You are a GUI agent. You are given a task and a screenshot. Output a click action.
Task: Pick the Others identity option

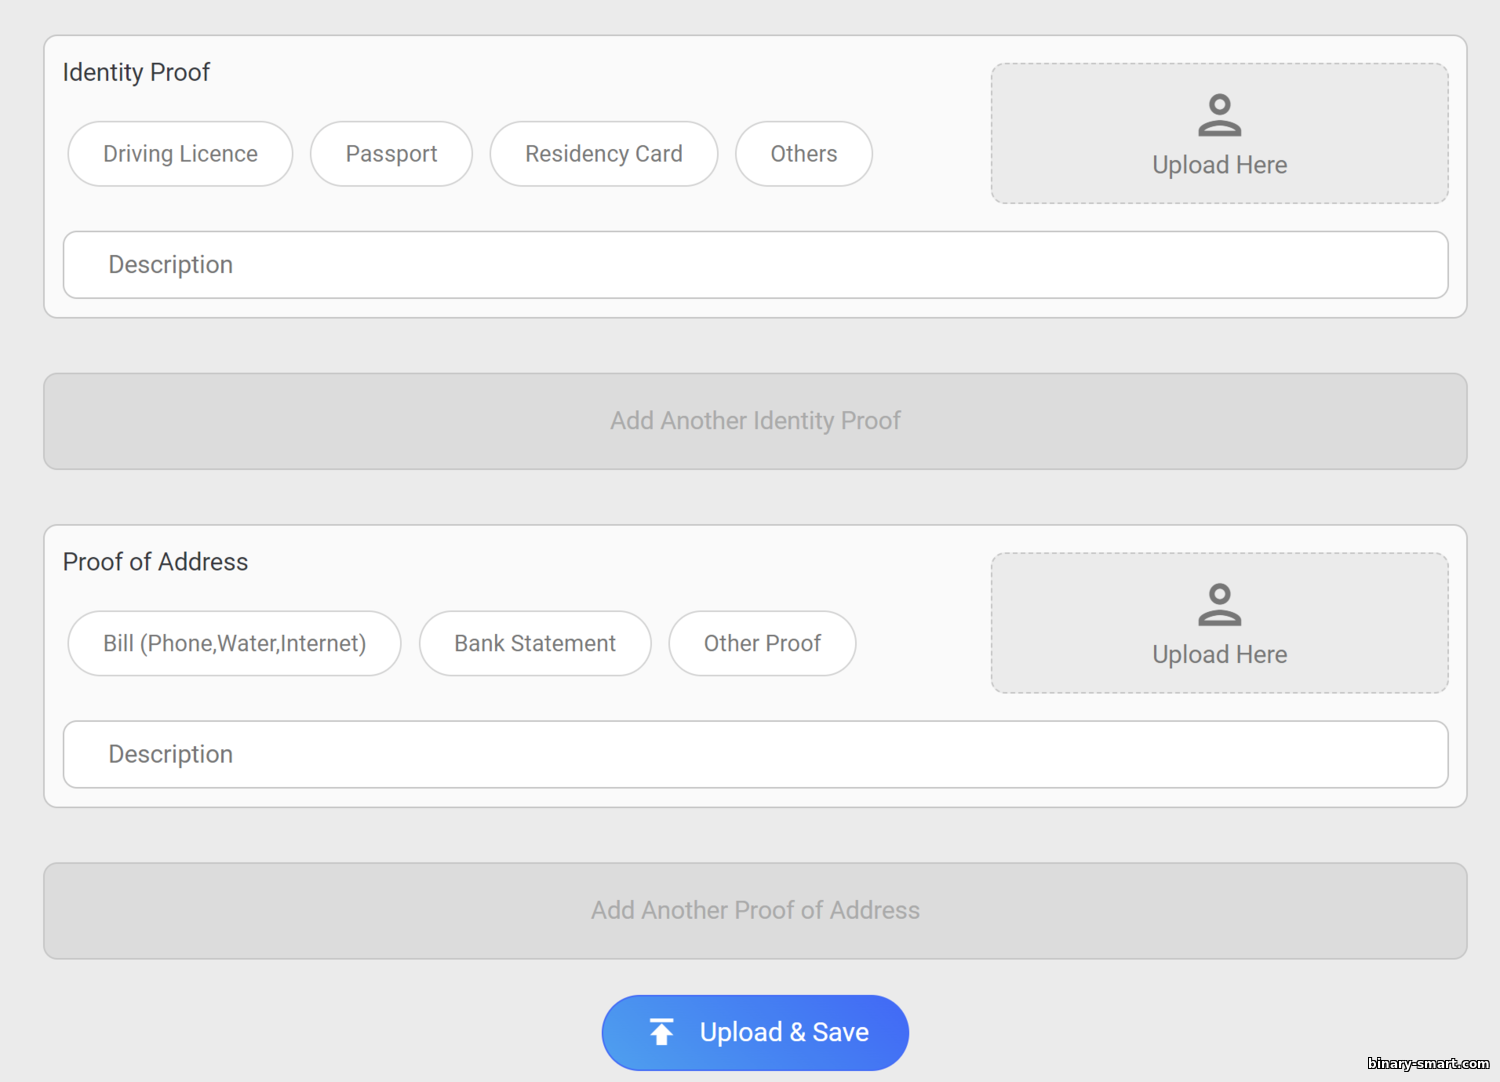[x=804, y=154]
